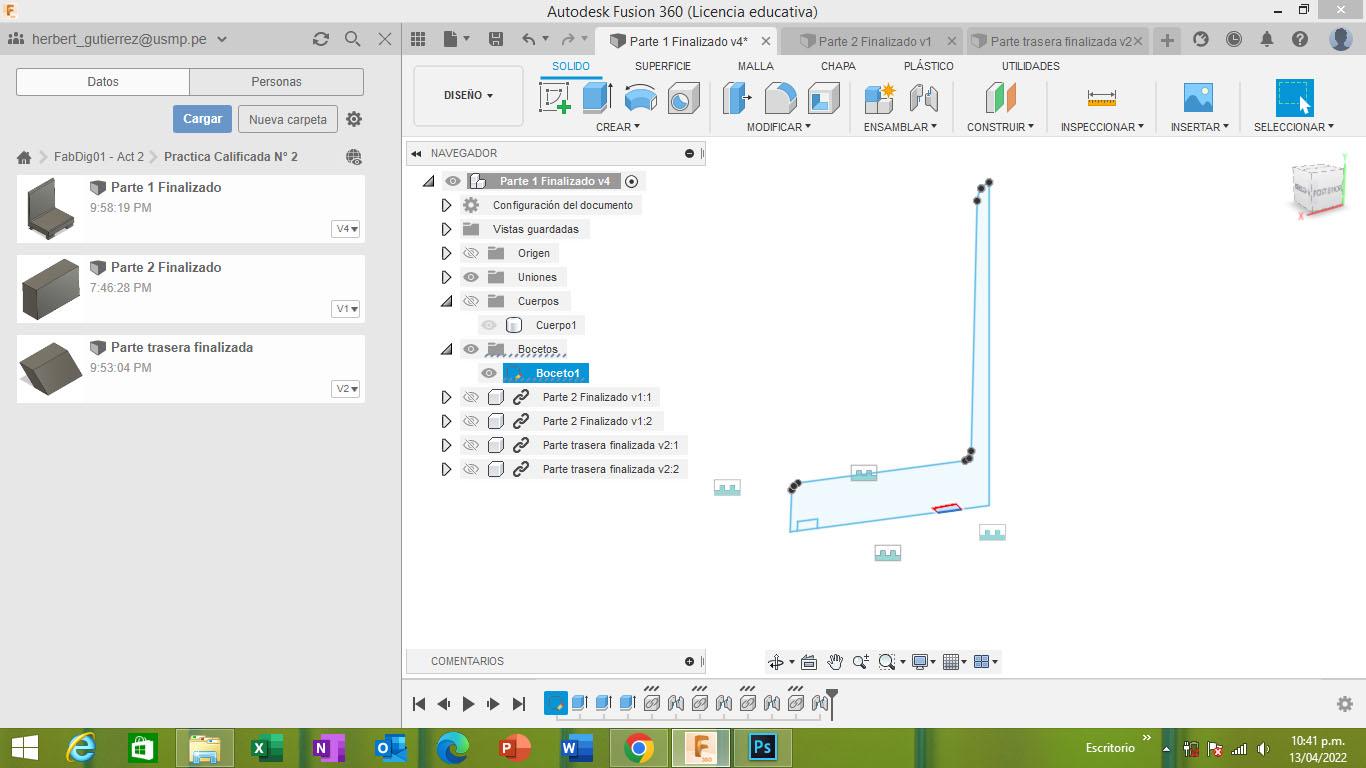Image resolution: width=1366 pixels, height=768 pixels.
Task: Open the Help question mark menu
Action: point(1300,39)
